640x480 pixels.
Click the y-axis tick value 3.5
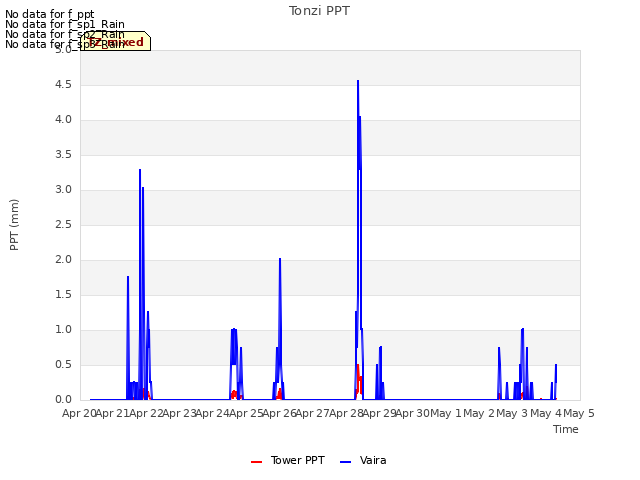[63, 155]
